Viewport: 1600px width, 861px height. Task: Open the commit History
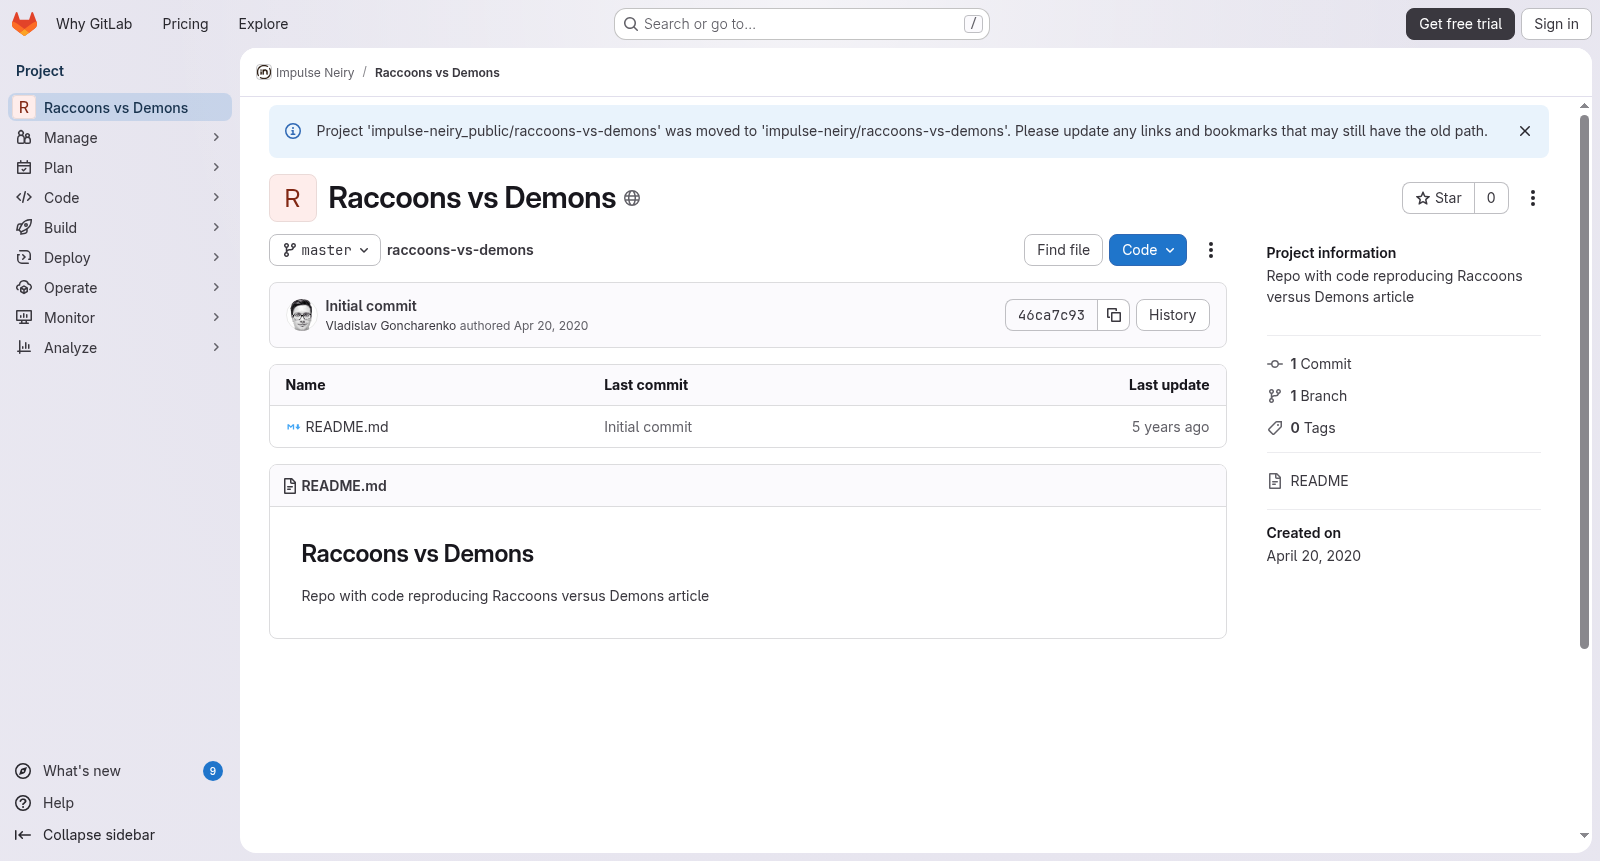(1172, 315)
